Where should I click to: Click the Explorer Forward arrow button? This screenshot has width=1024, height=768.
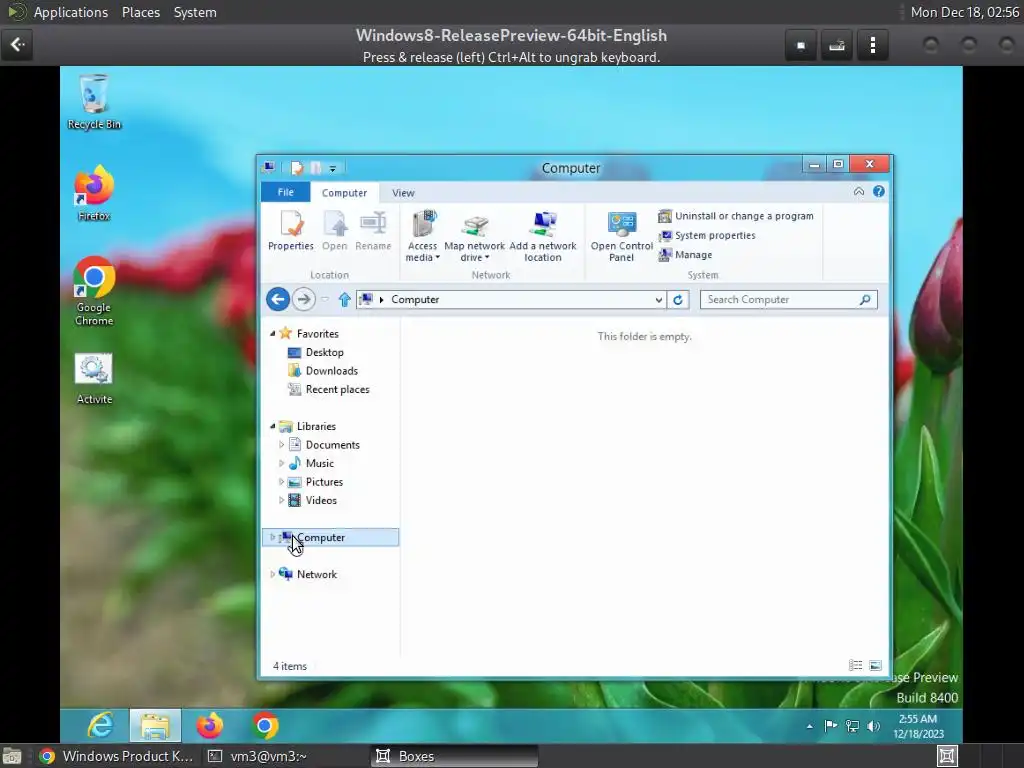click(x=303, y=300)
